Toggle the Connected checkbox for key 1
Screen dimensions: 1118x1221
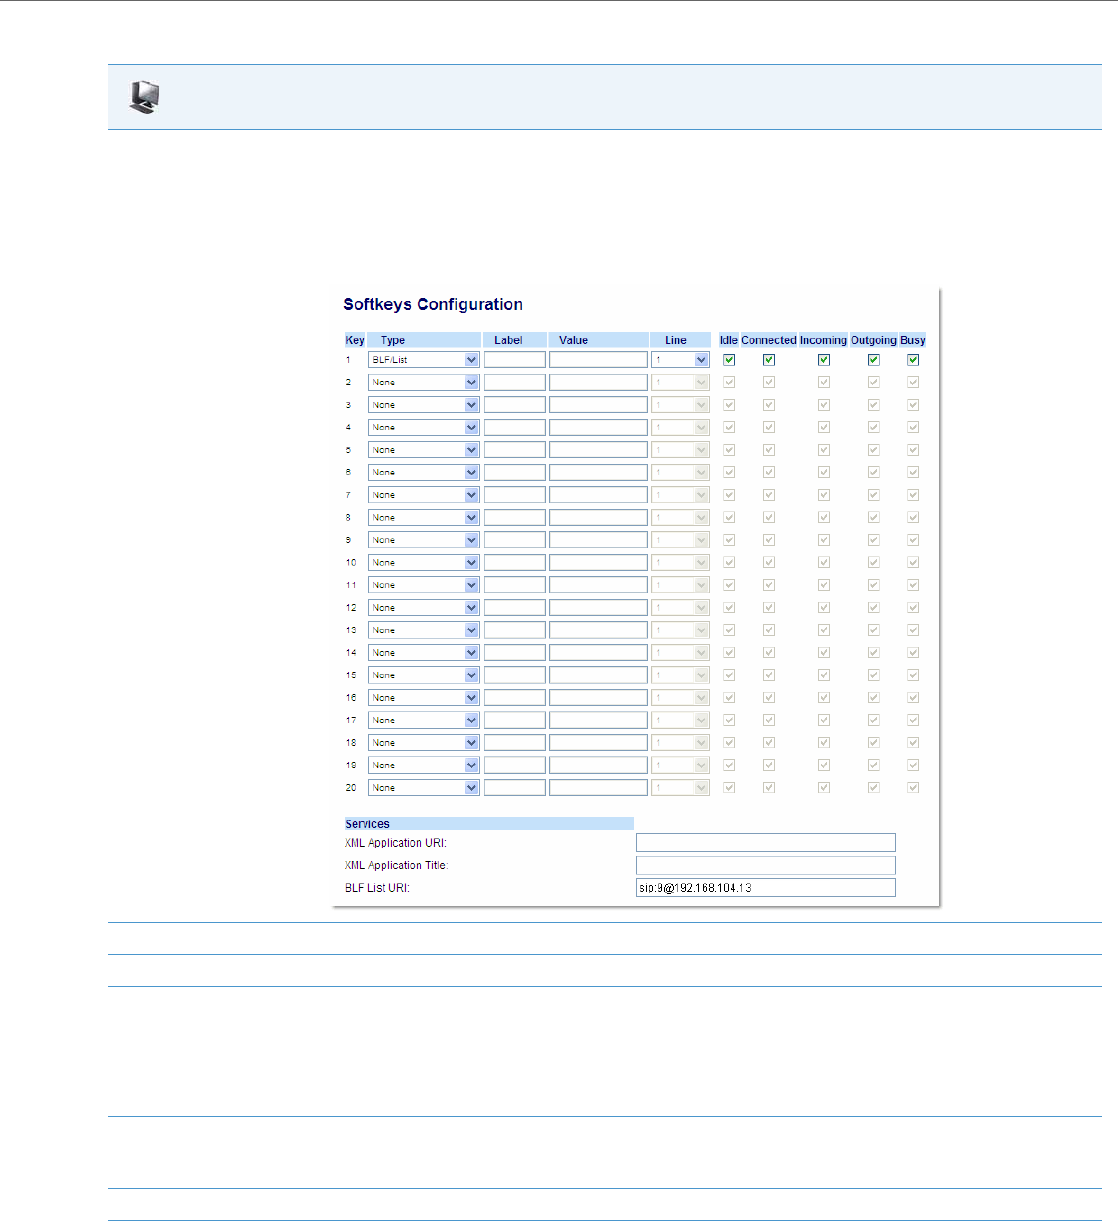(x=769, y=360)
